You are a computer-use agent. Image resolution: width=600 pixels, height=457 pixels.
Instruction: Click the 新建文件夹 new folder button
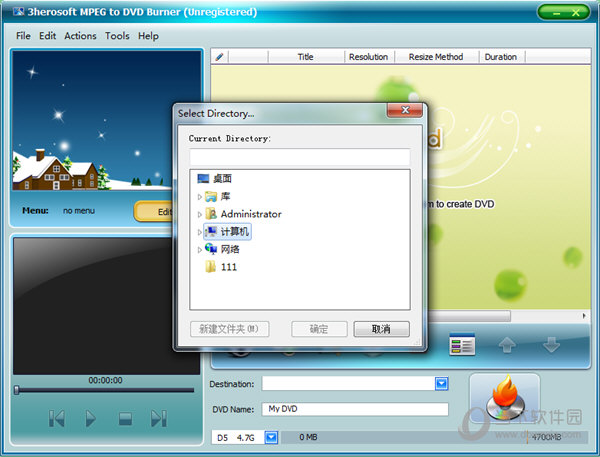pyautogui.click(x=230, y=329)
